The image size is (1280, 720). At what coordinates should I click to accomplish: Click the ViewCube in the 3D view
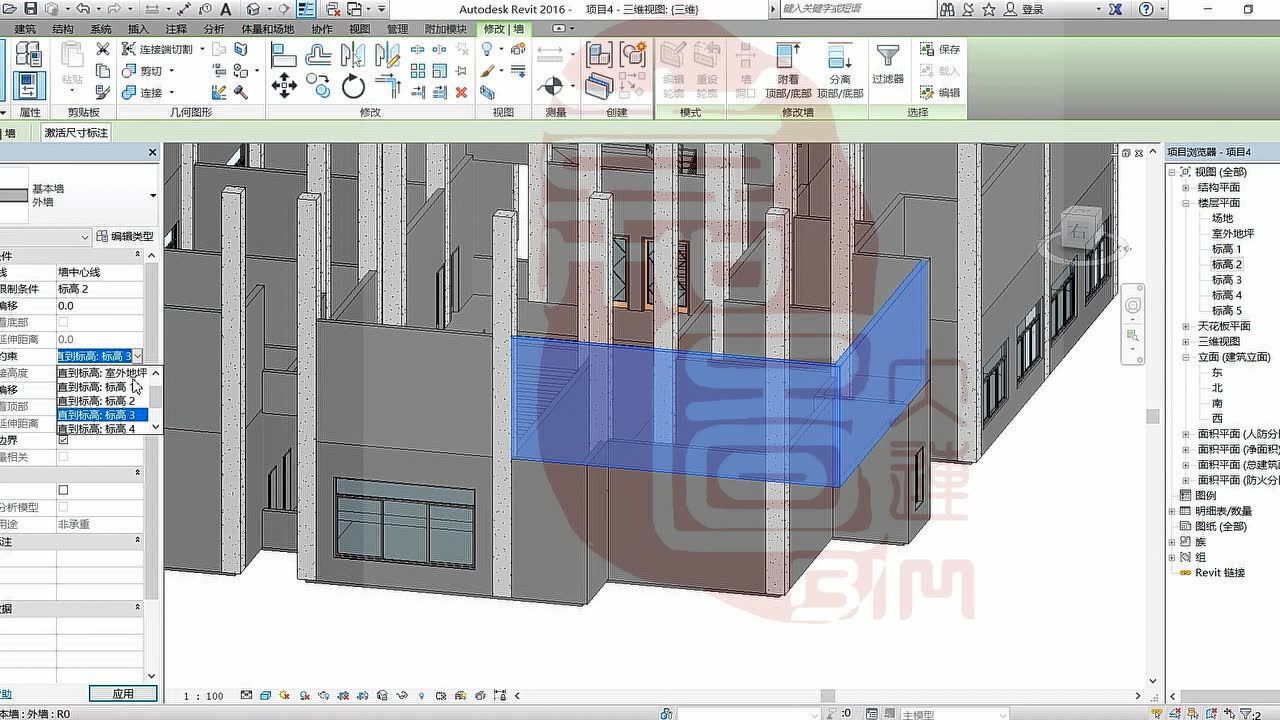1083,230
